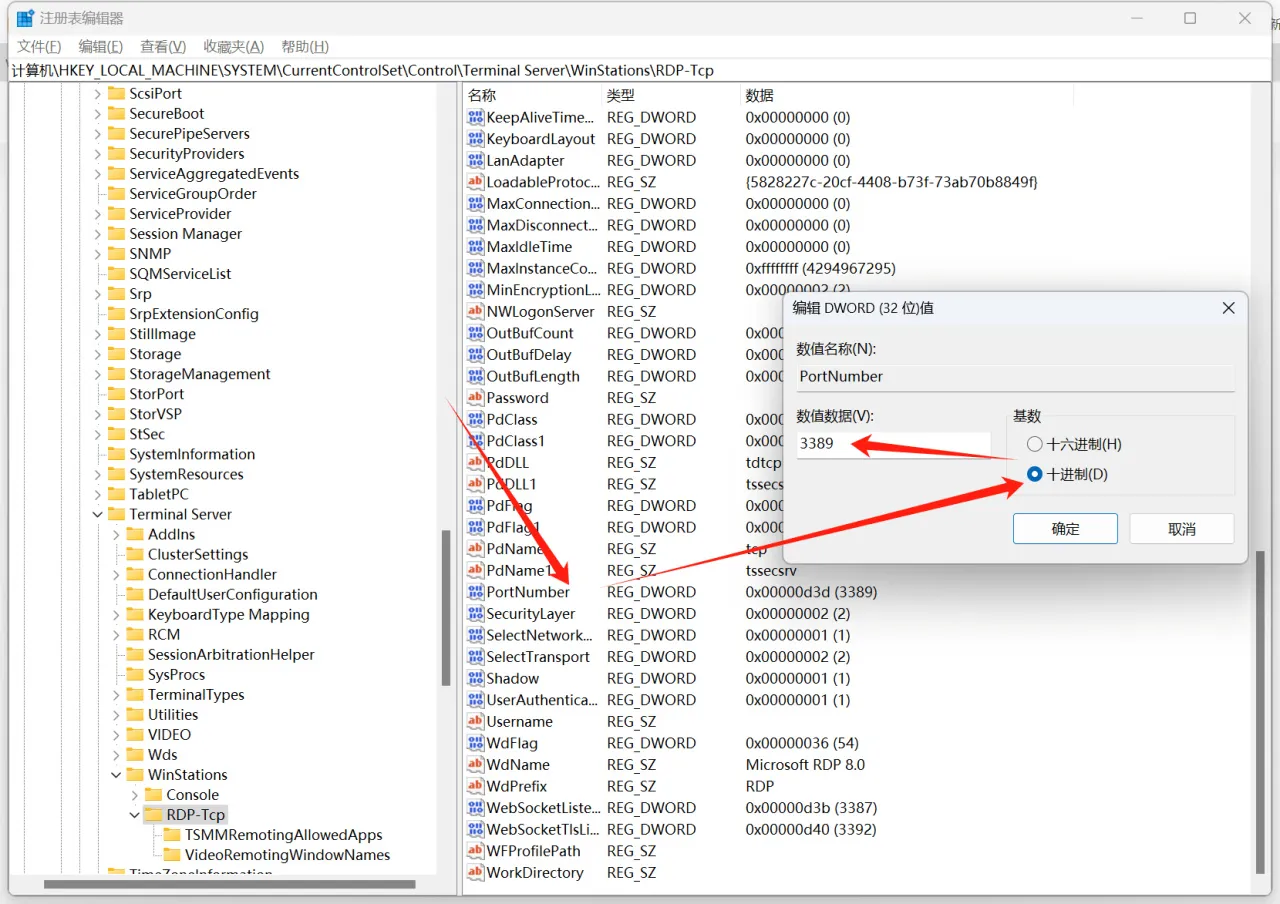
Task: Select the ServiceGroupOrder tree item
Action: click(193, 193)
